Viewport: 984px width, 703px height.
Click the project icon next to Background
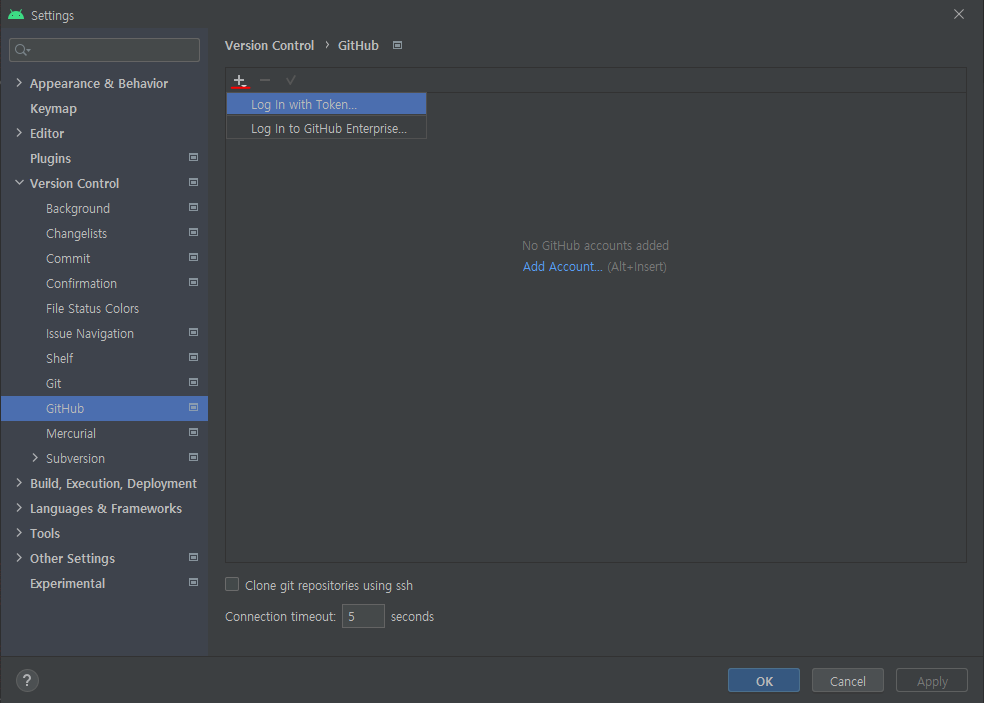[193, 208]
